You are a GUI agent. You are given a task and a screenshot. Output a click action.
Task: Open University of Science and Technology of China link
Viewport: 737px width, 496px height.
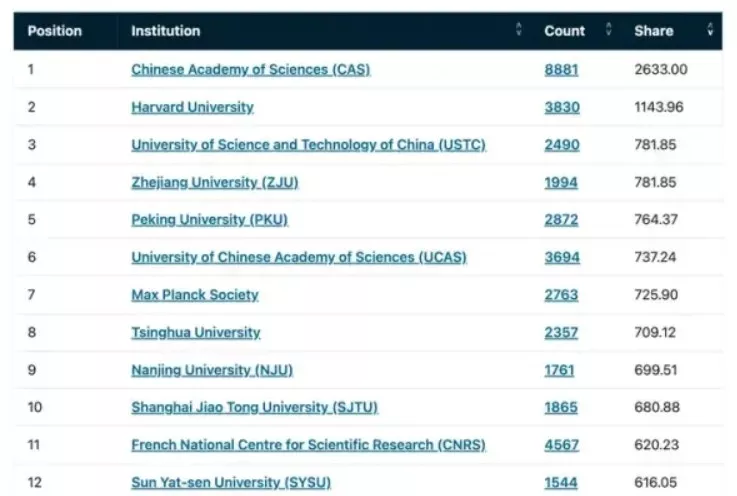[x=308, y=145]
